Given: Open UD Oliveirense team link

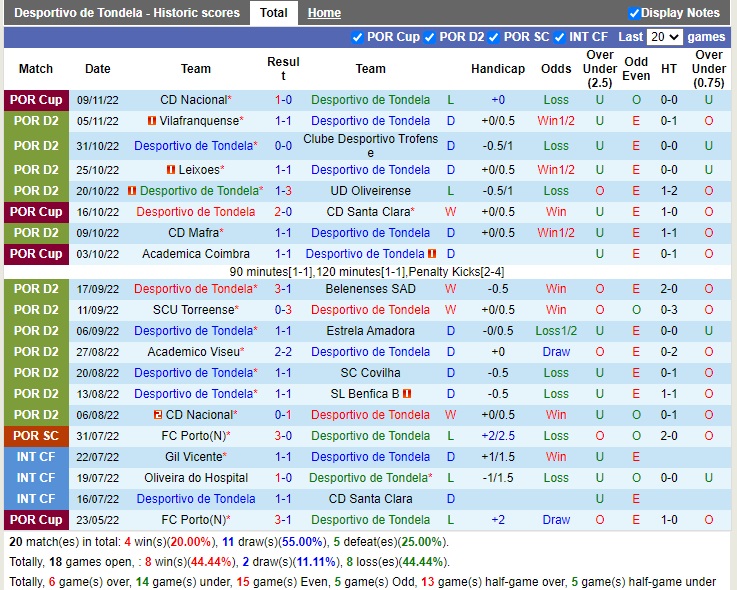Looking at the screenshot, I should click(370, 191).
